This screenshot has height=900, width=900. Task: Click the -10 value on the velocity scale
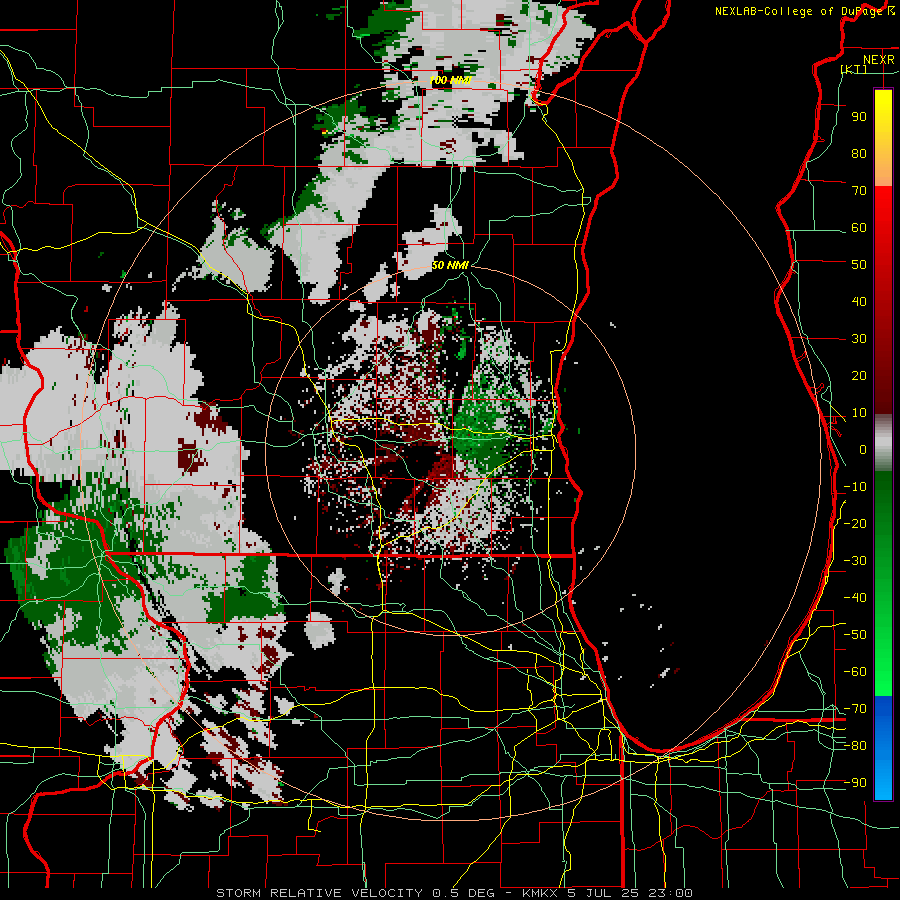click(855, 487)
